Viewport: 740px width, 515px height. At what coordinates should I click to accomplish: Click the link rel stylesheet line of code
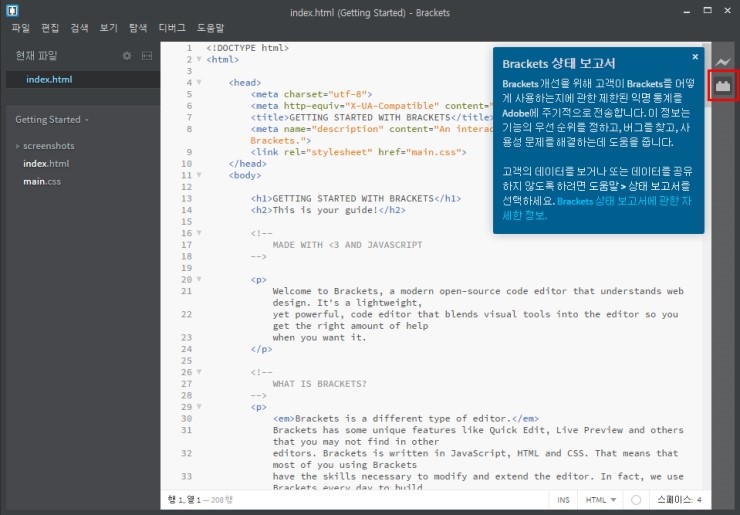tap(358, 152)
